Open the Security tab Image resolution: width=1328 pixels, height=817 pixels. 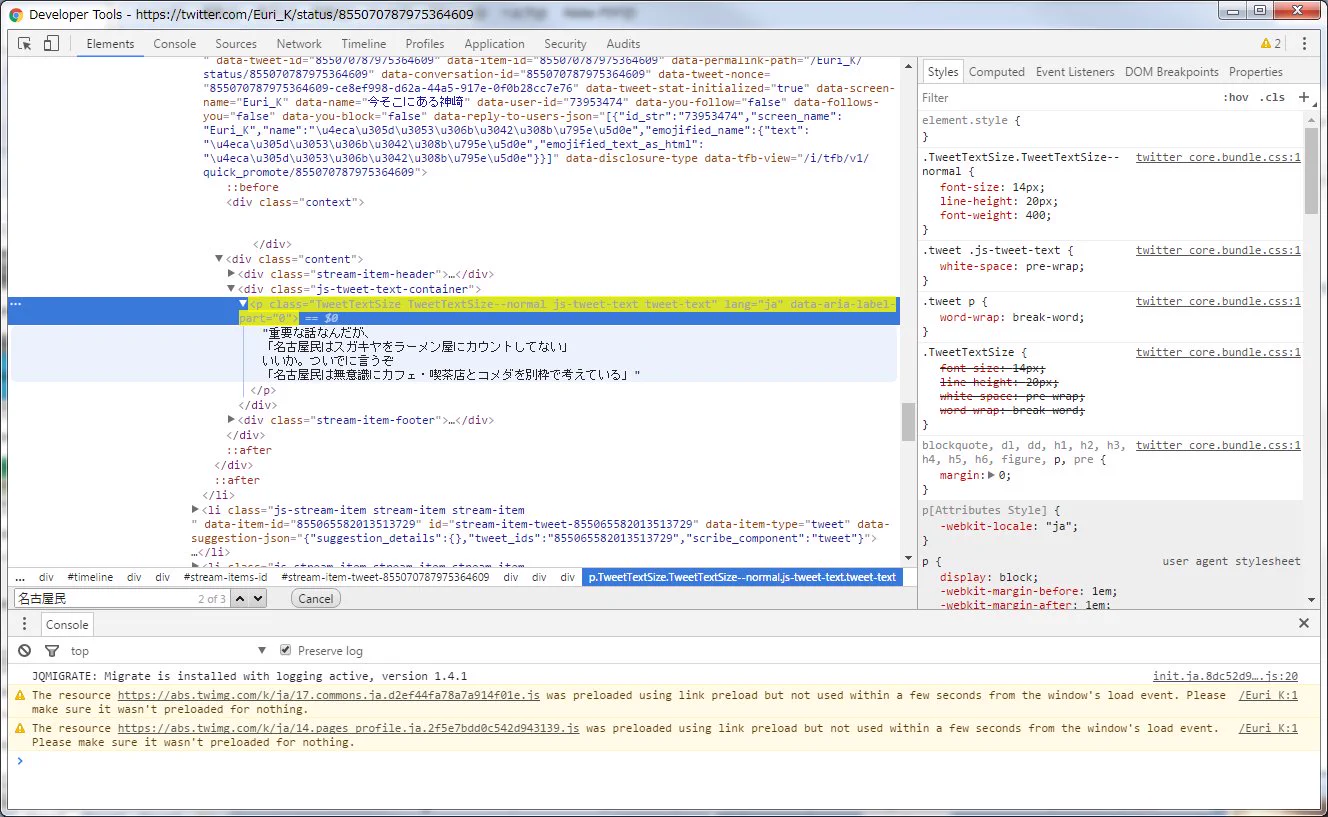click(565, 44)
